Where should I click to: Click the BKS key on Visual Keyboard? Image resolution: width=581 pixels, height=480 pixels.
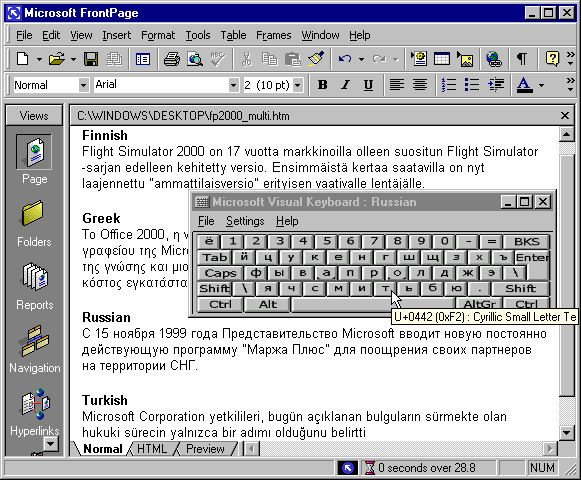click(526, 242)
